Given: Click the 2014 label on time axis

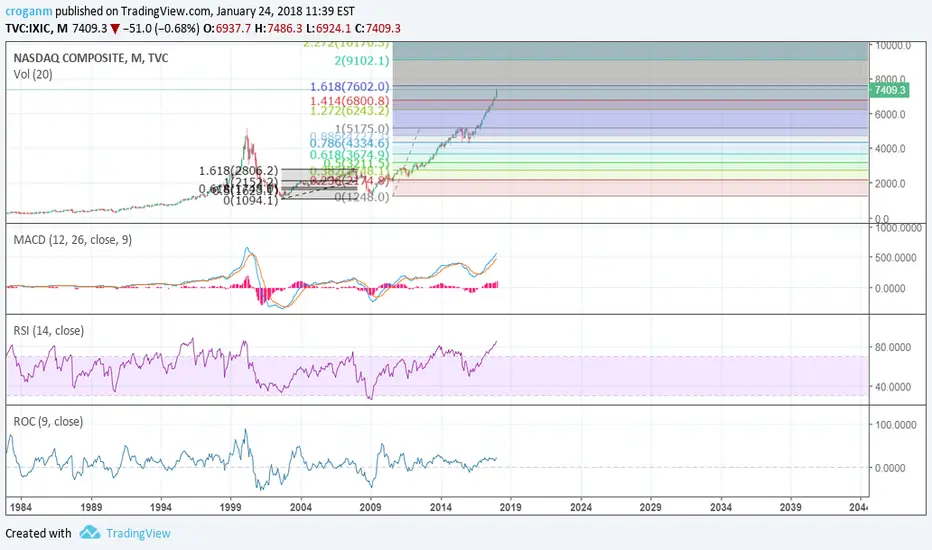Looking at the screenshot, I should (440, 507).
